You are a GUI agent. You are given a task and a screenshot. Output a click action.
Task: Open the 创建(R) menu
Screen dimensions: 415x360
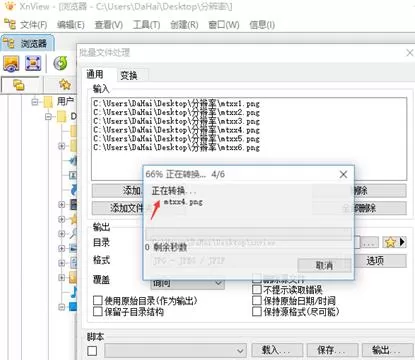(184, 25)
